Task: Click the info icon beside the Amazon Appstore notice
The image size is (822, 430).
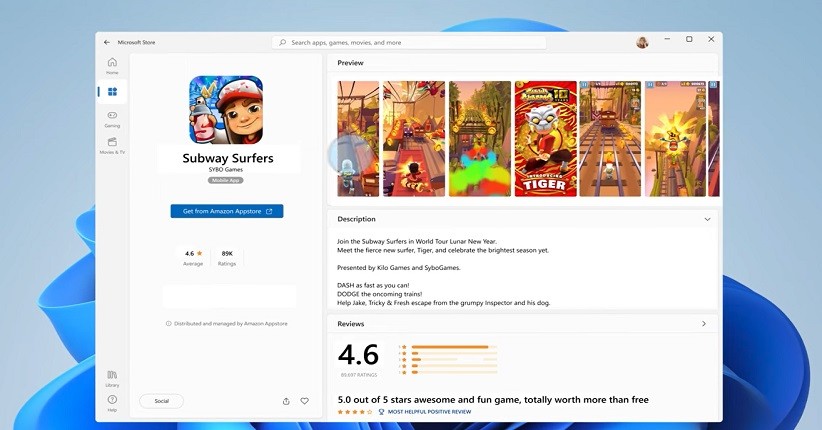Action: pos(168,324)
